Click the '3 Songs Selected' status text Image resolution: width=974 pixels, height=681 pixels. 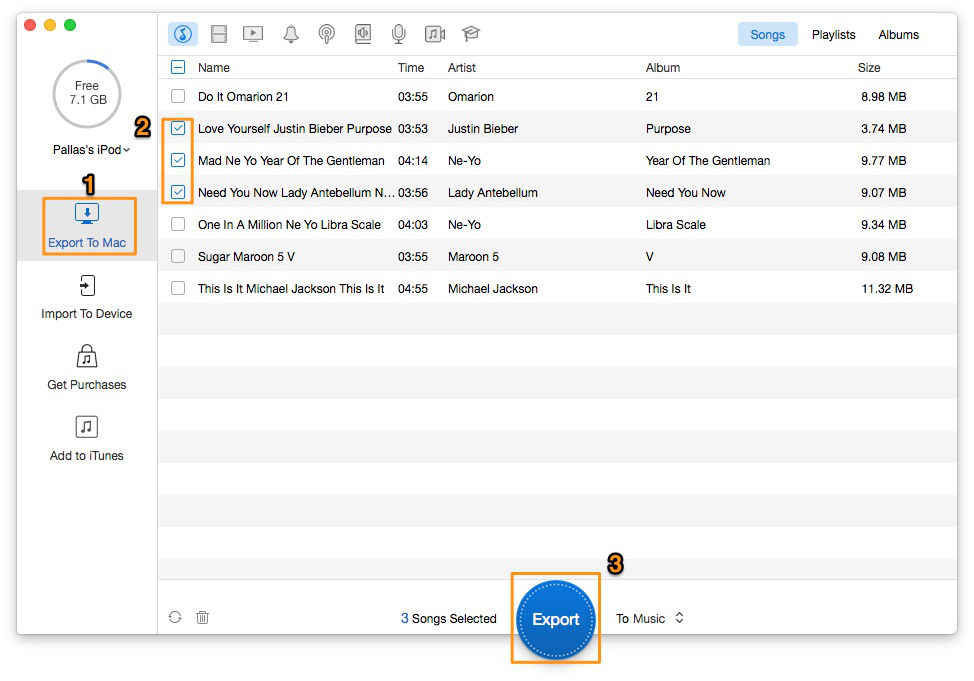(x=448, y=618)
